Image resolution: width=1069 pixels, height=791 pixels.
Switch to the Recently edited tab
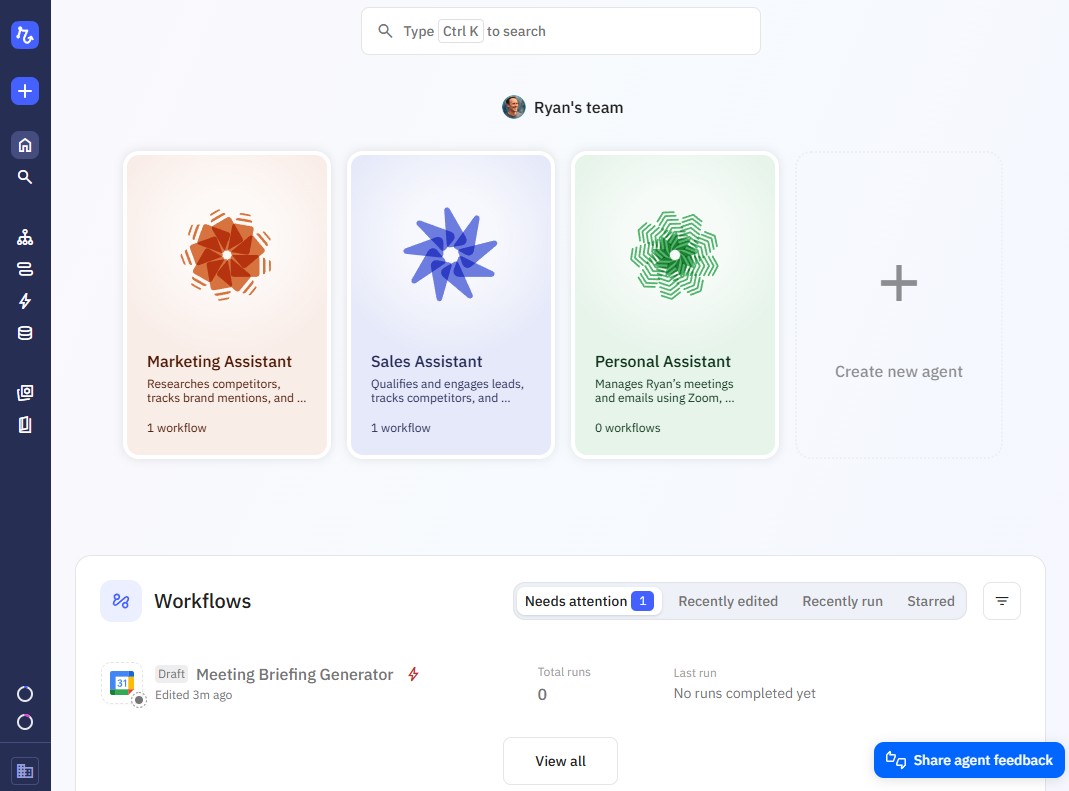click(x=728, y=601)
